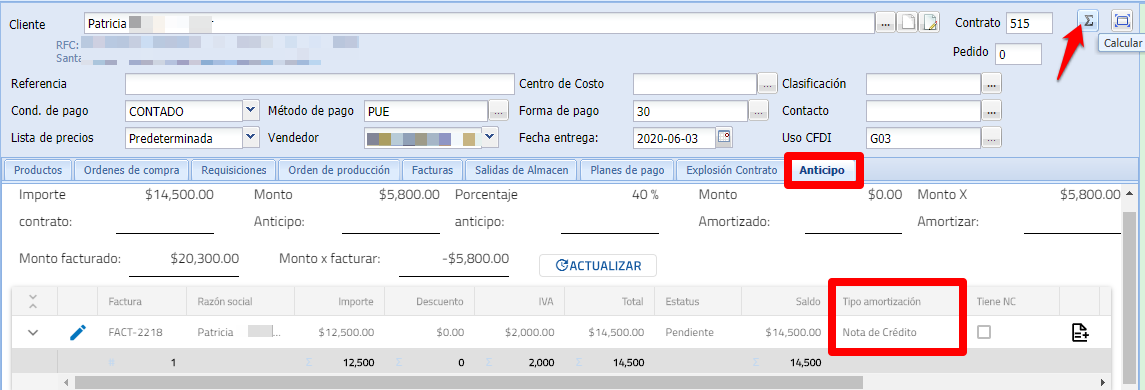Viewport: 1145px width, 390px height.
Task: Go to the Facturas tab
Action: pyautogui.click(x=432, y=170)
